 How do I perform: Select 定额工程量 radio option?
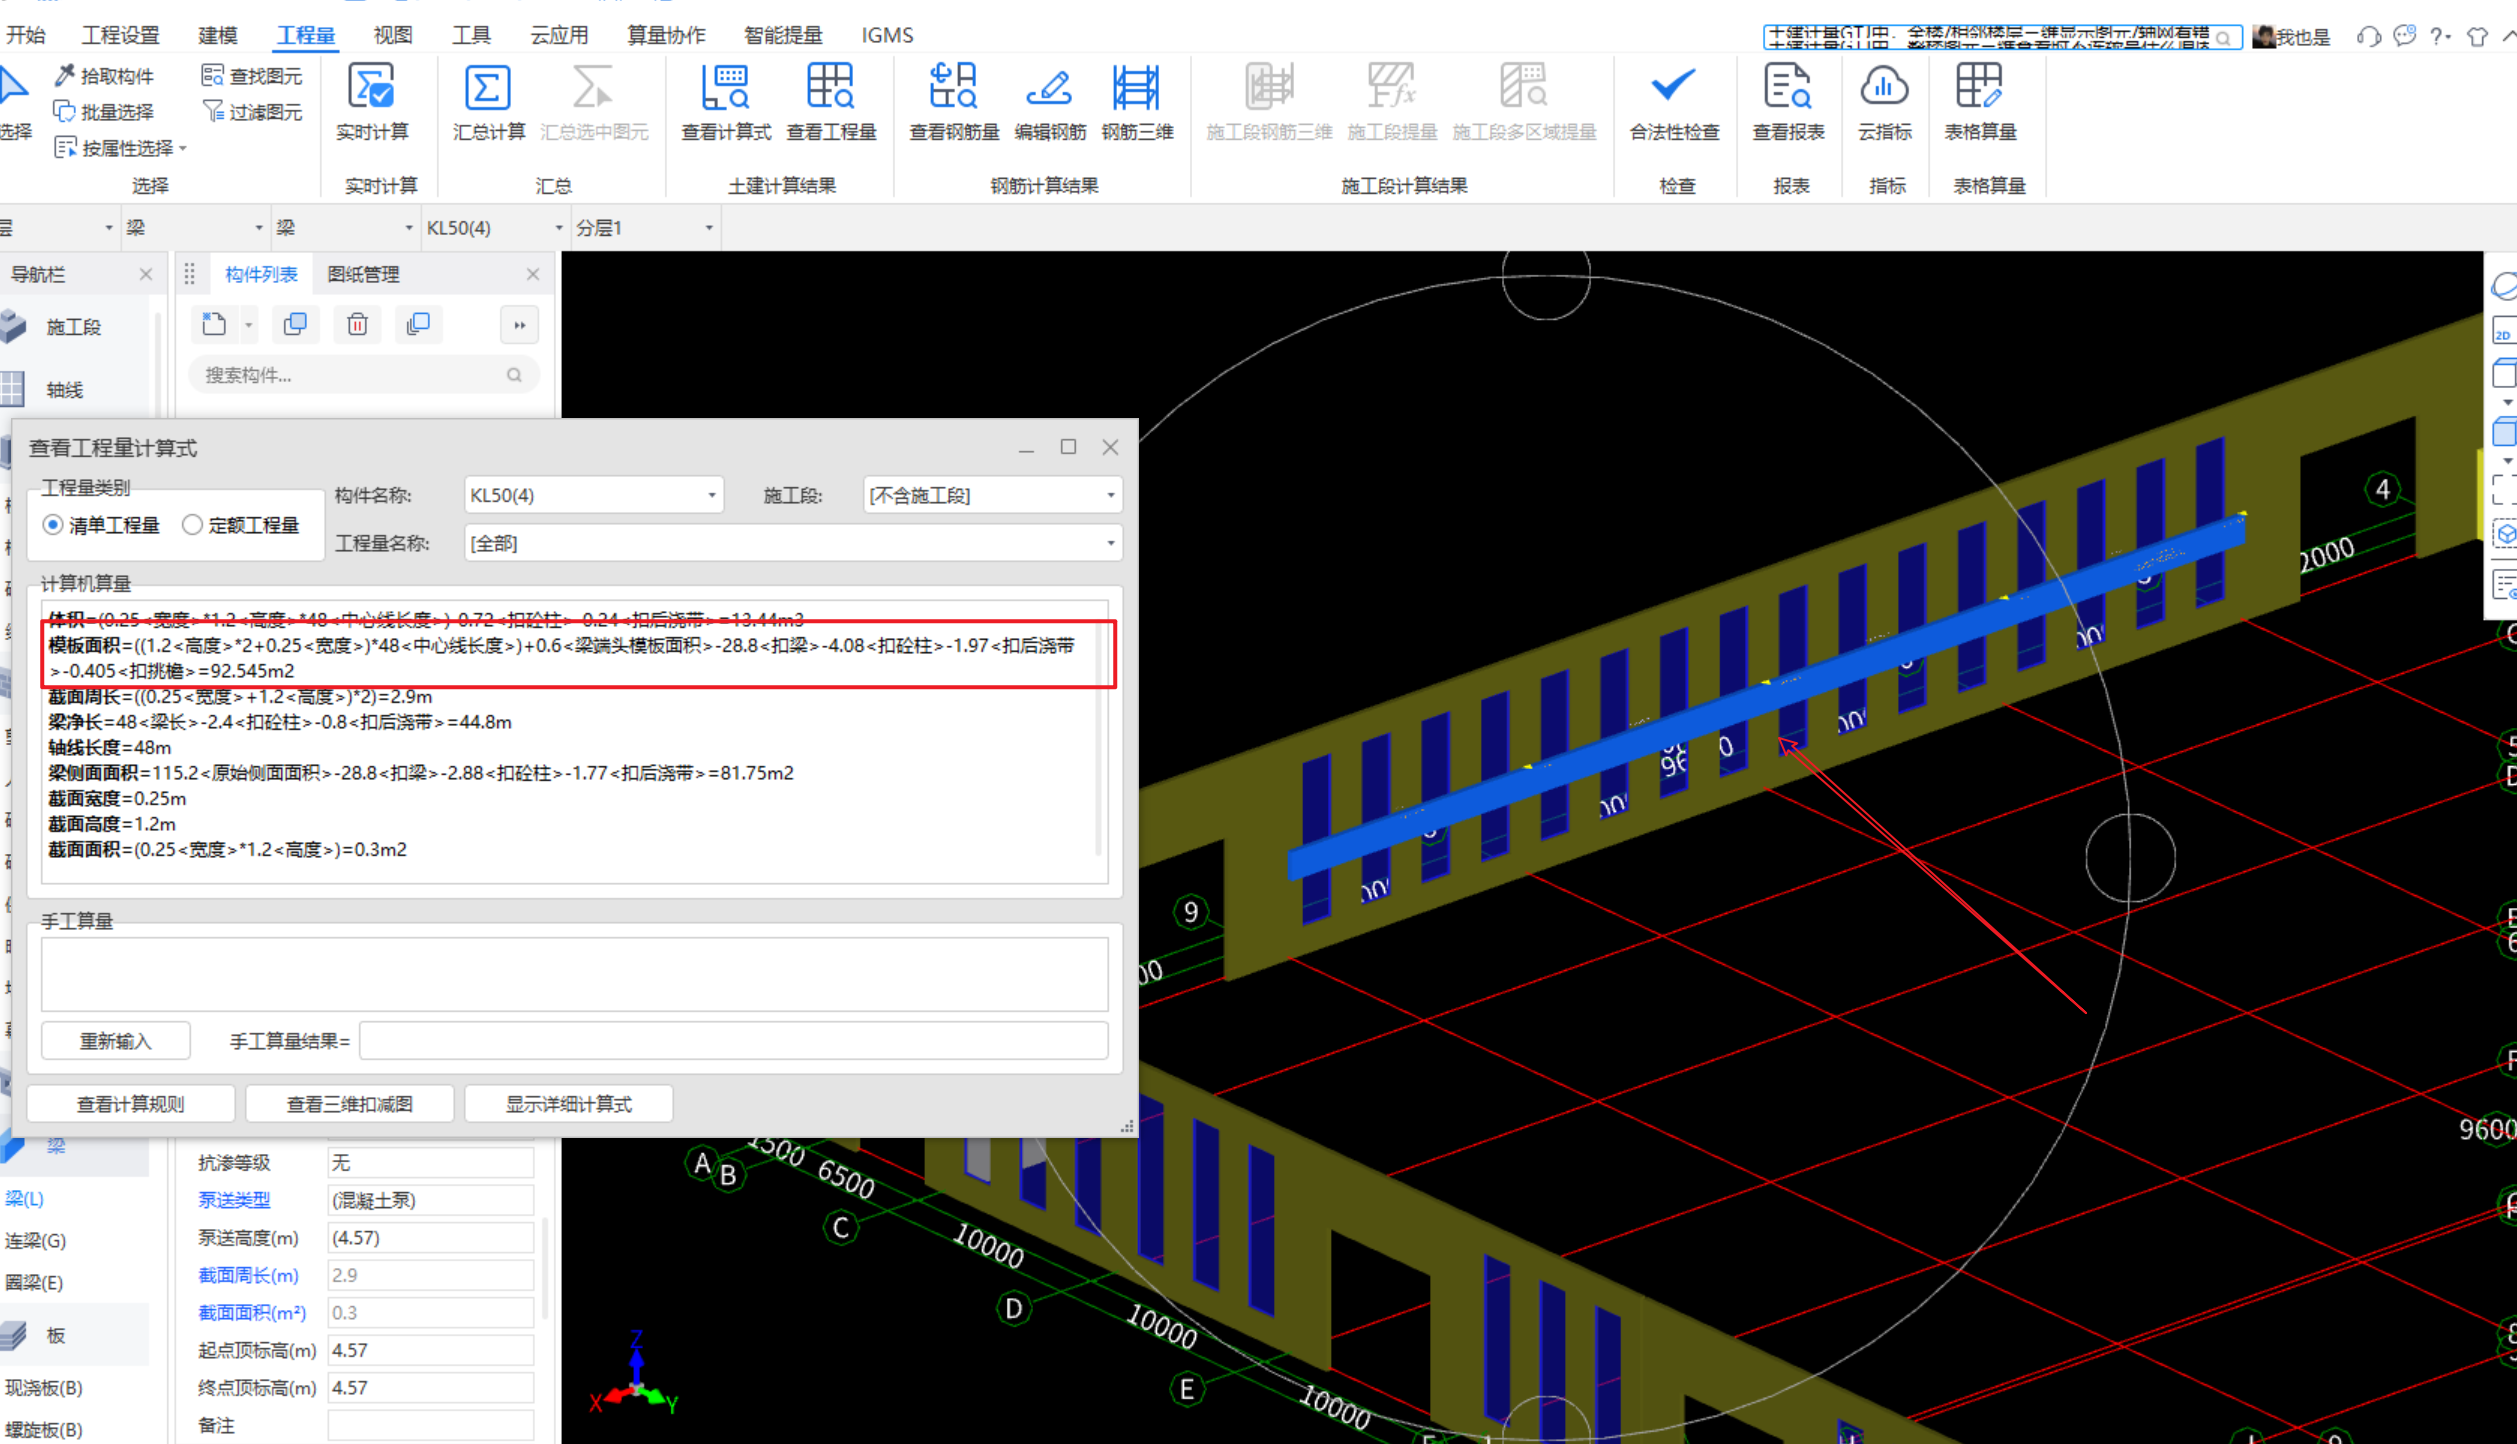[241, 525]
